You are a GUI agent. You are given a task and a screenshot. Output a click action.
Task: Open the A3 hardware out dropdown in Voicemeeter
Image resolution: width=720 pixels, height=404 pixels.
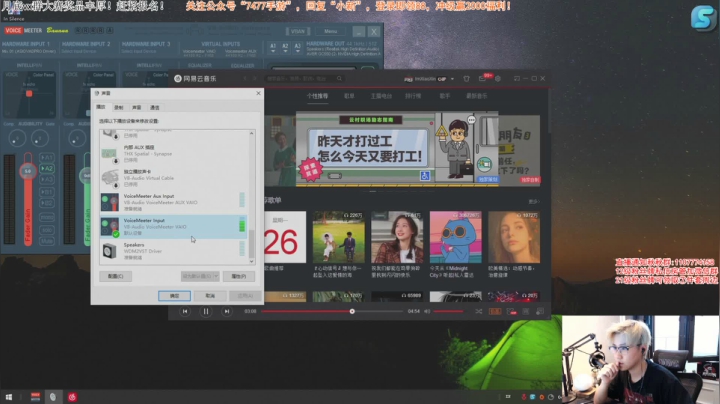click(x=298, y=48)
